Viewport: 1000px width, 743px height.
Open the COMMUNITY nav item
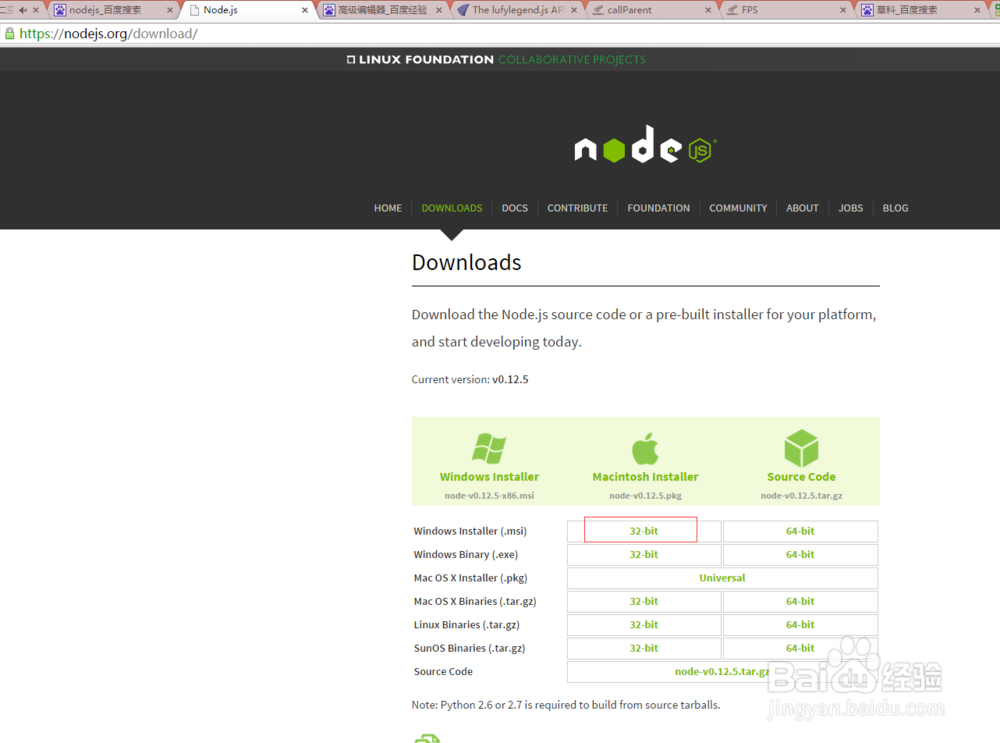738,208
